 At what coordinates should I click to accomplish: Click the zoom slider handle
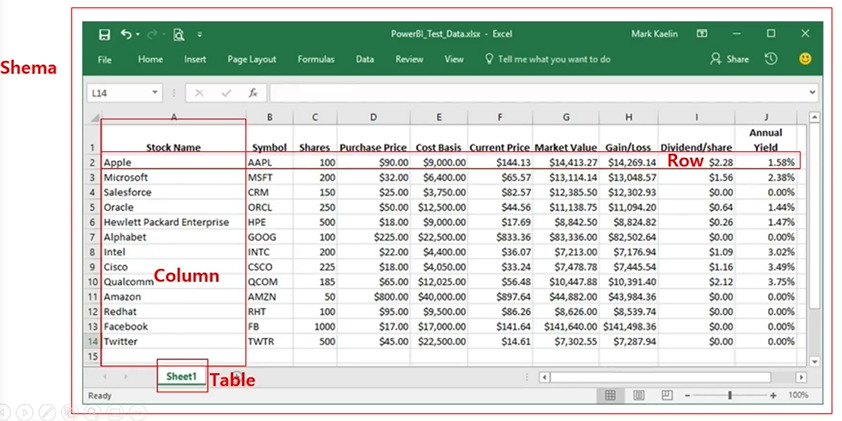(x=730, y=395)
